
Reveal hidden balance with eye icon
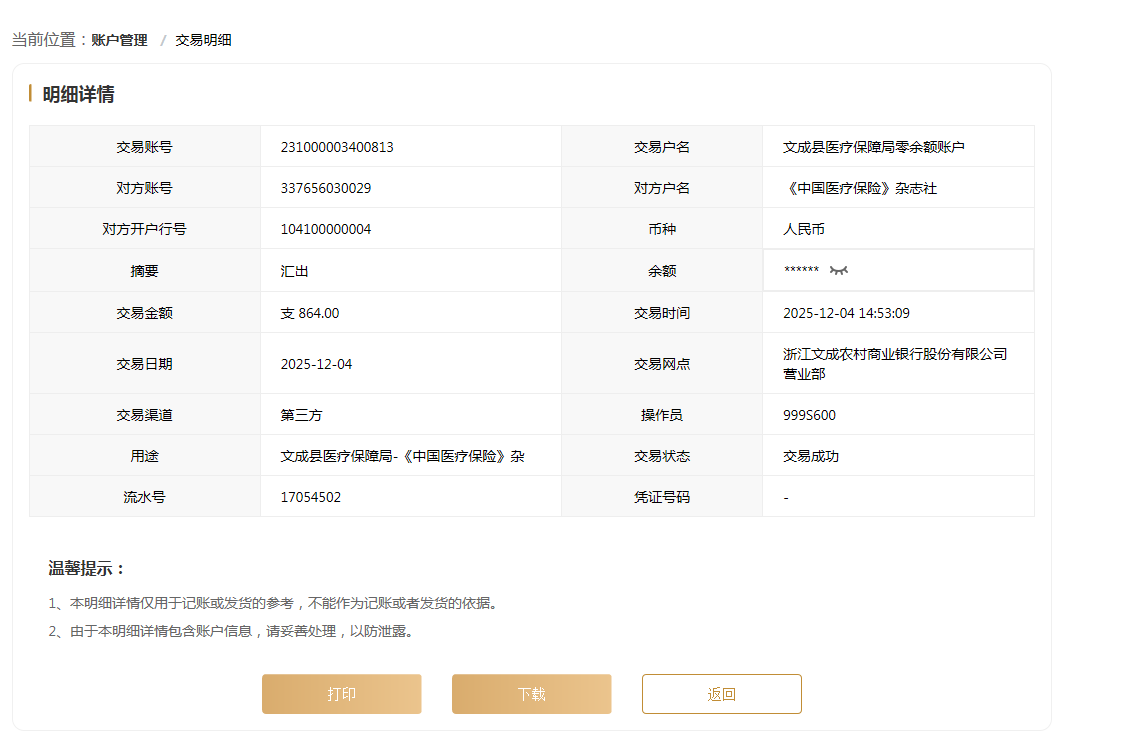point(838,271)
